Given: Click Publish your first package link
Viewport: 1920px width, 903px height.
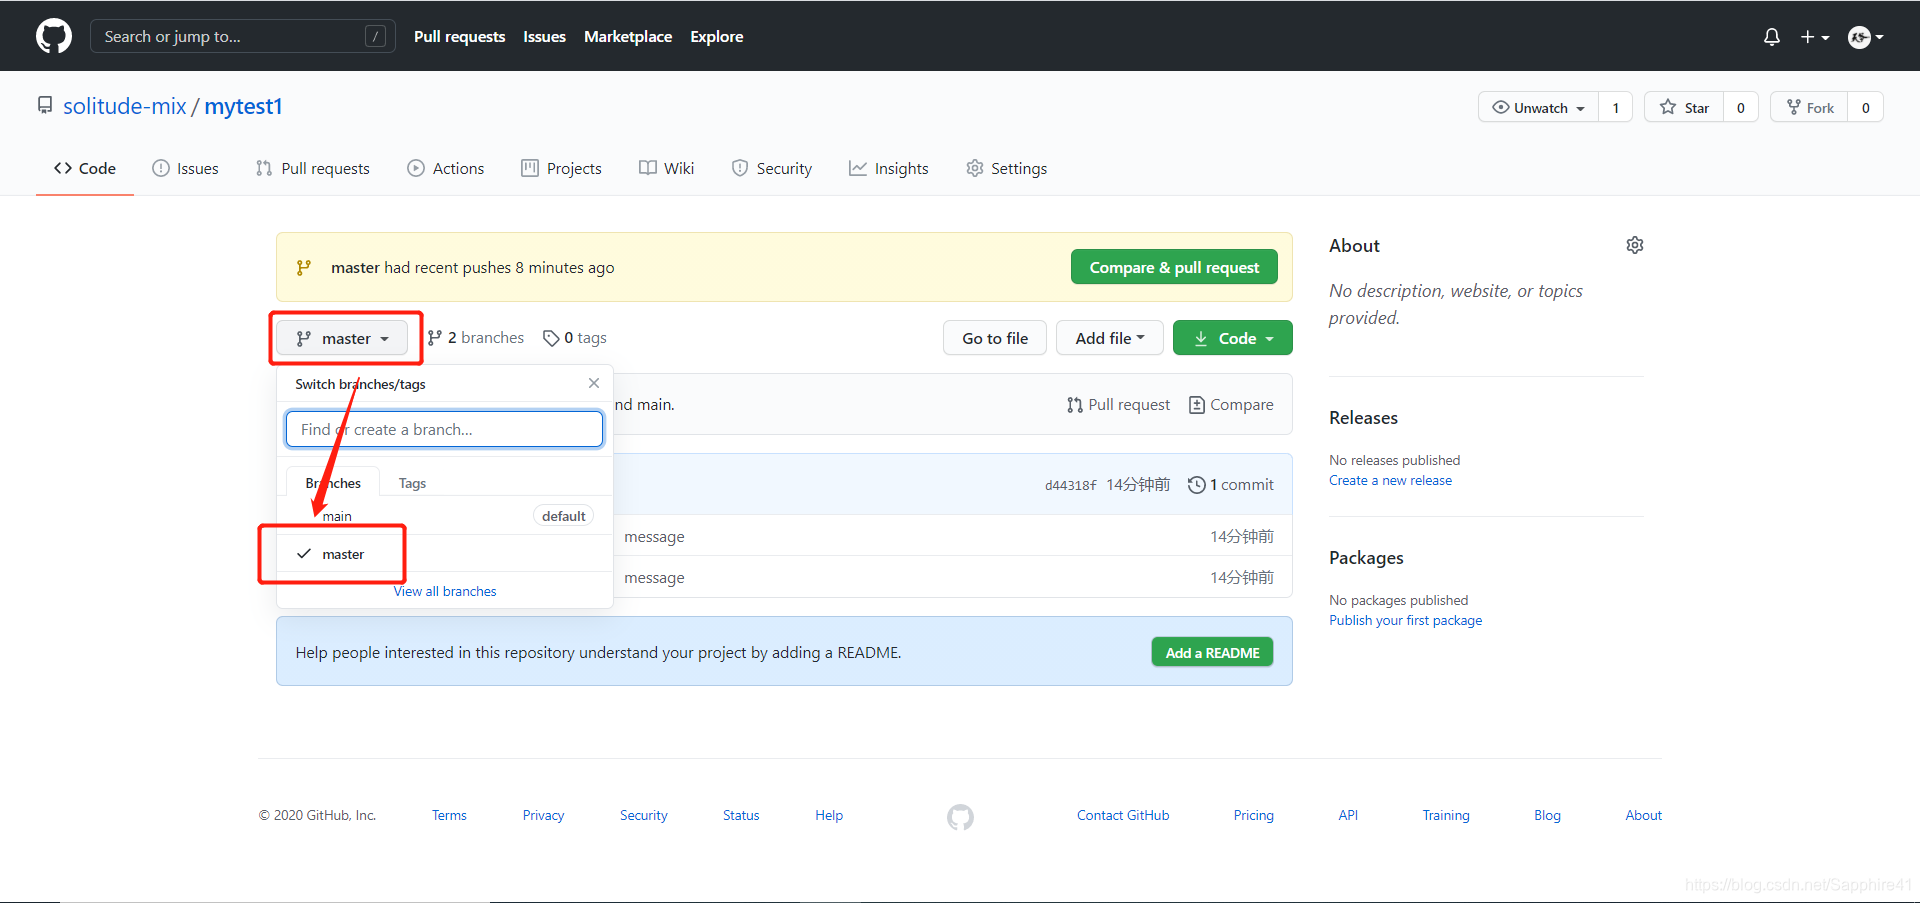Looking at the screenshot, I should tap(1405, 620).
